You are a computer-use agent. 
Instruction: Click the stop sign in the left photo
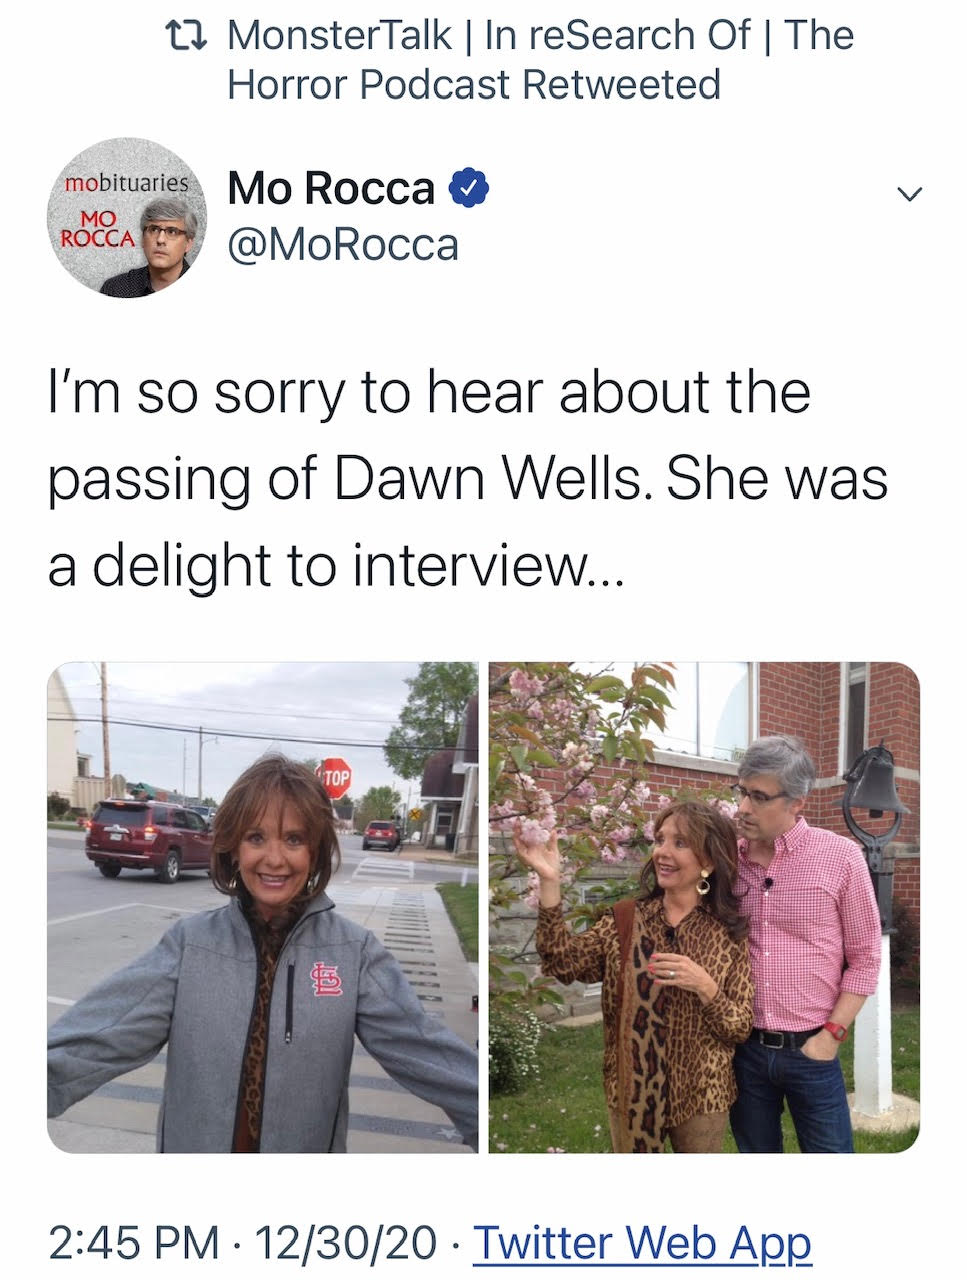pos(335,777)
